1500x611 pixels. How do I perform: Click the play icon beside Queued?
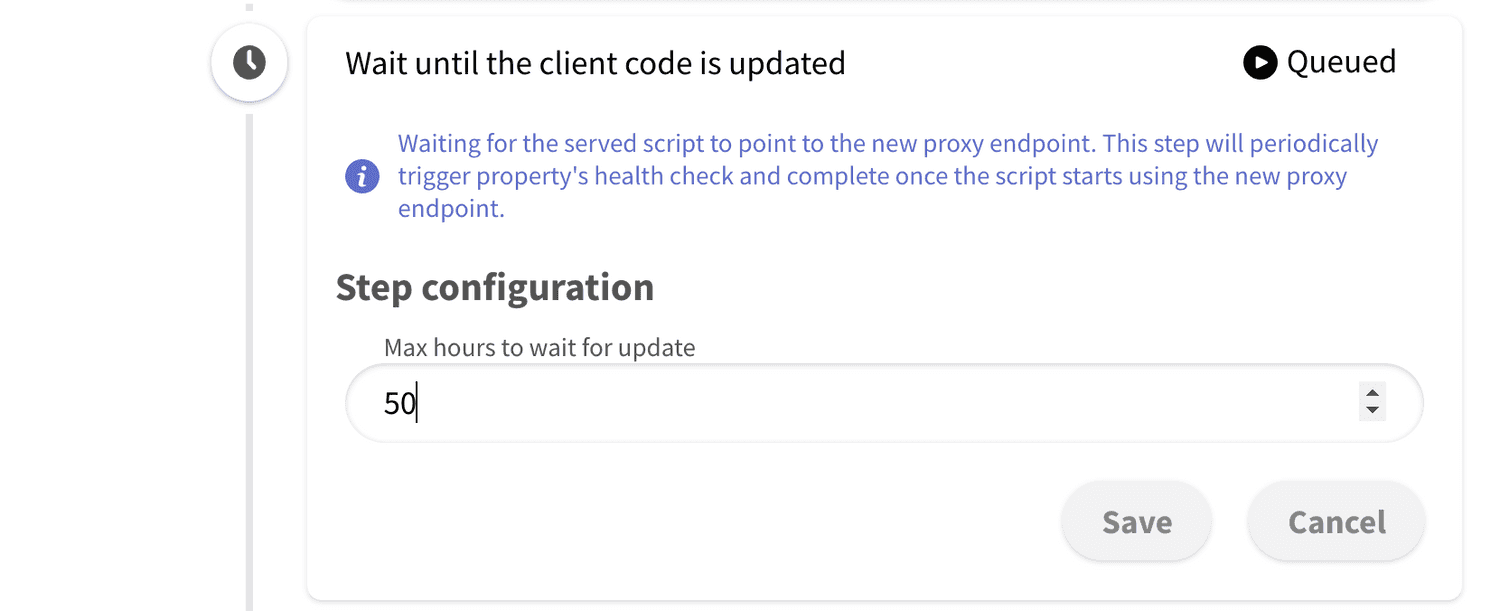pos(1260,63)
